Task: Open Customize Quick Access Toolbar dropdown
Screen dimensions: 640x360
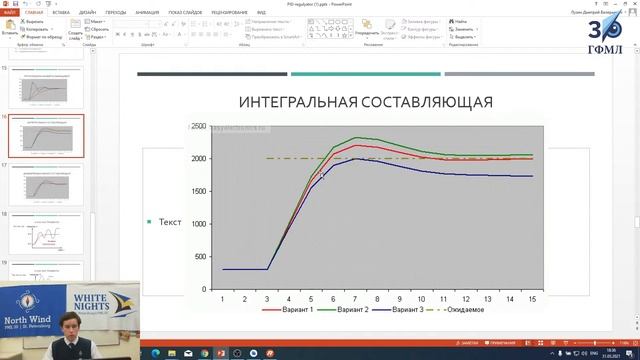Action: coord(56,4)
